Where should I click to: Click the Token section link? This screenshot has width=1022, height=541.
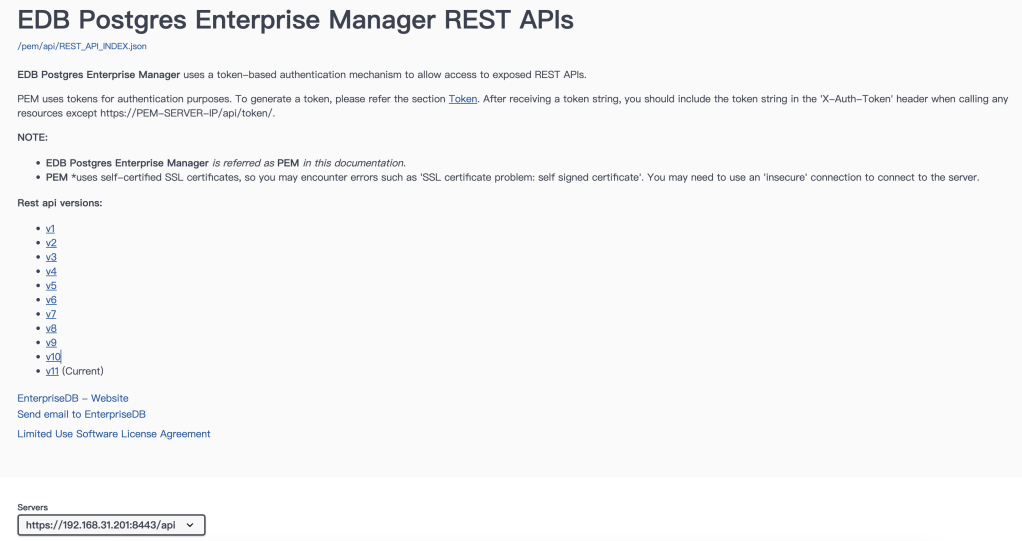pyautogui.click(x=462, y=99)
